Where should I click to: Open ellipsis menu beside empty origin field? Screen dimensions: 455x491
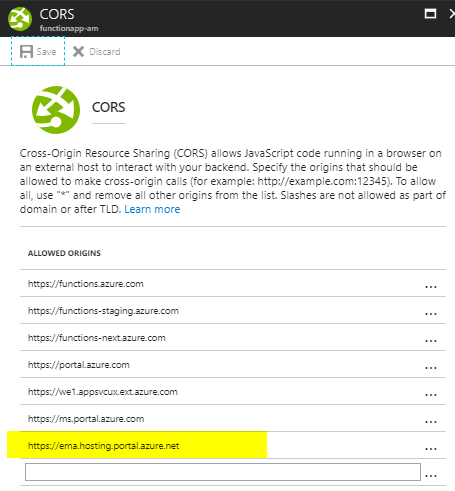431,476
